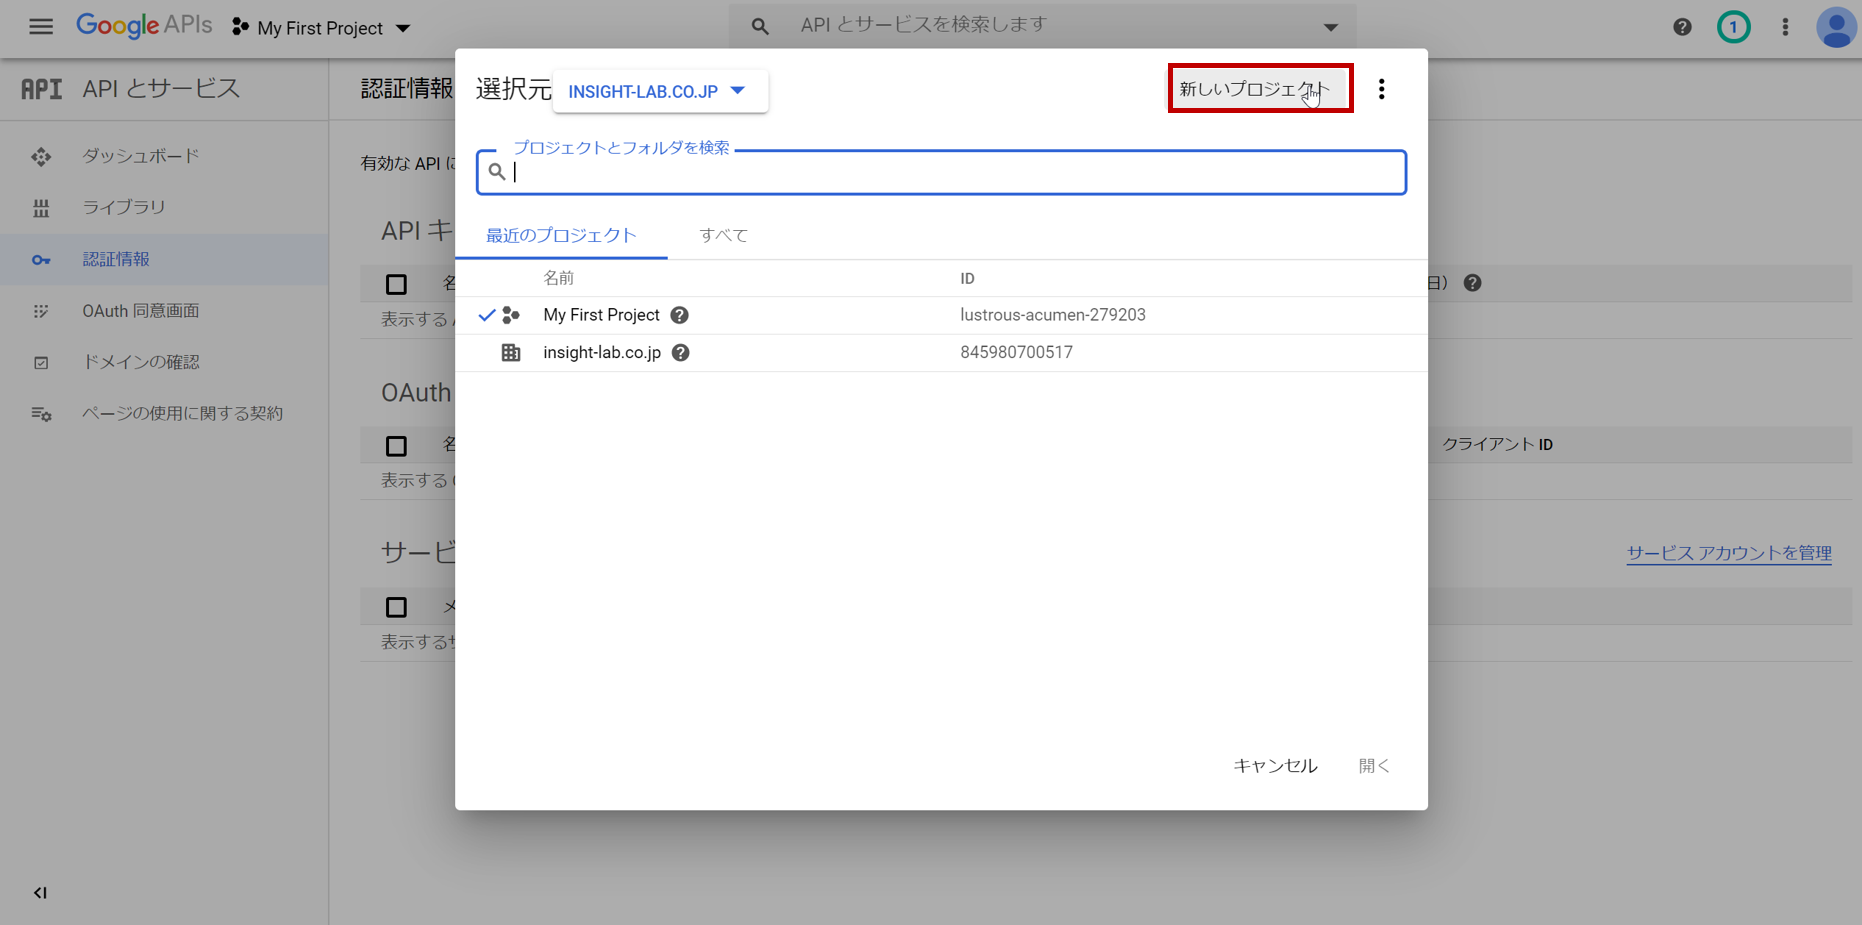The height and width of the screenshot is (925, 1862).
Task: Click the ライブラリ grid icon in sidebar
Action: click(x=41, y=208)
